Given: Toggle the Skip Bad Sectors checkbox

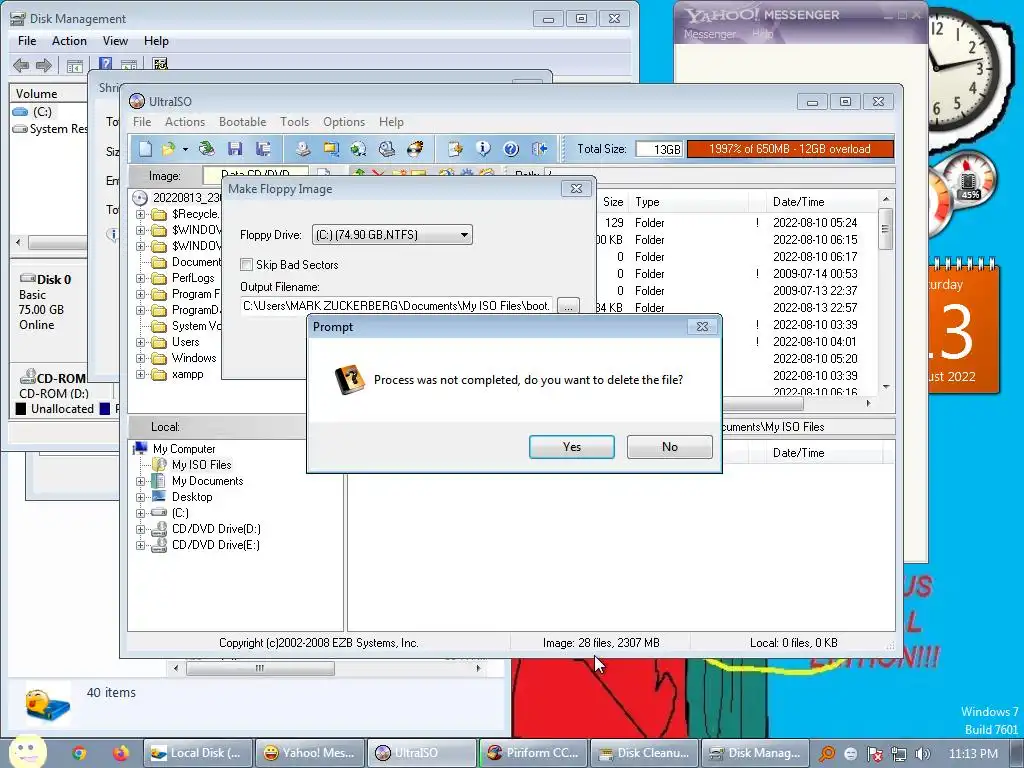Looking at the screenshot, I should 247,264.
